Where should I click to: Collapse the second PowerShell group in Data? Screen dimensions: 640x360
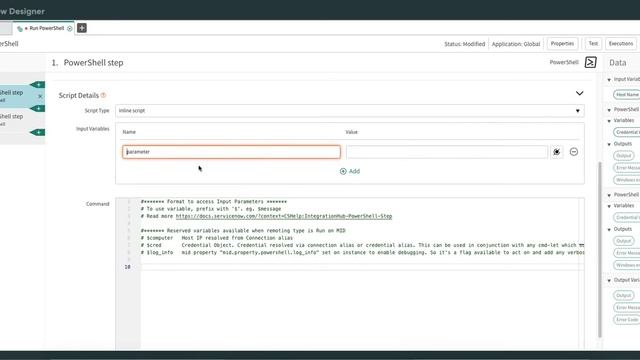pos(609,195)
